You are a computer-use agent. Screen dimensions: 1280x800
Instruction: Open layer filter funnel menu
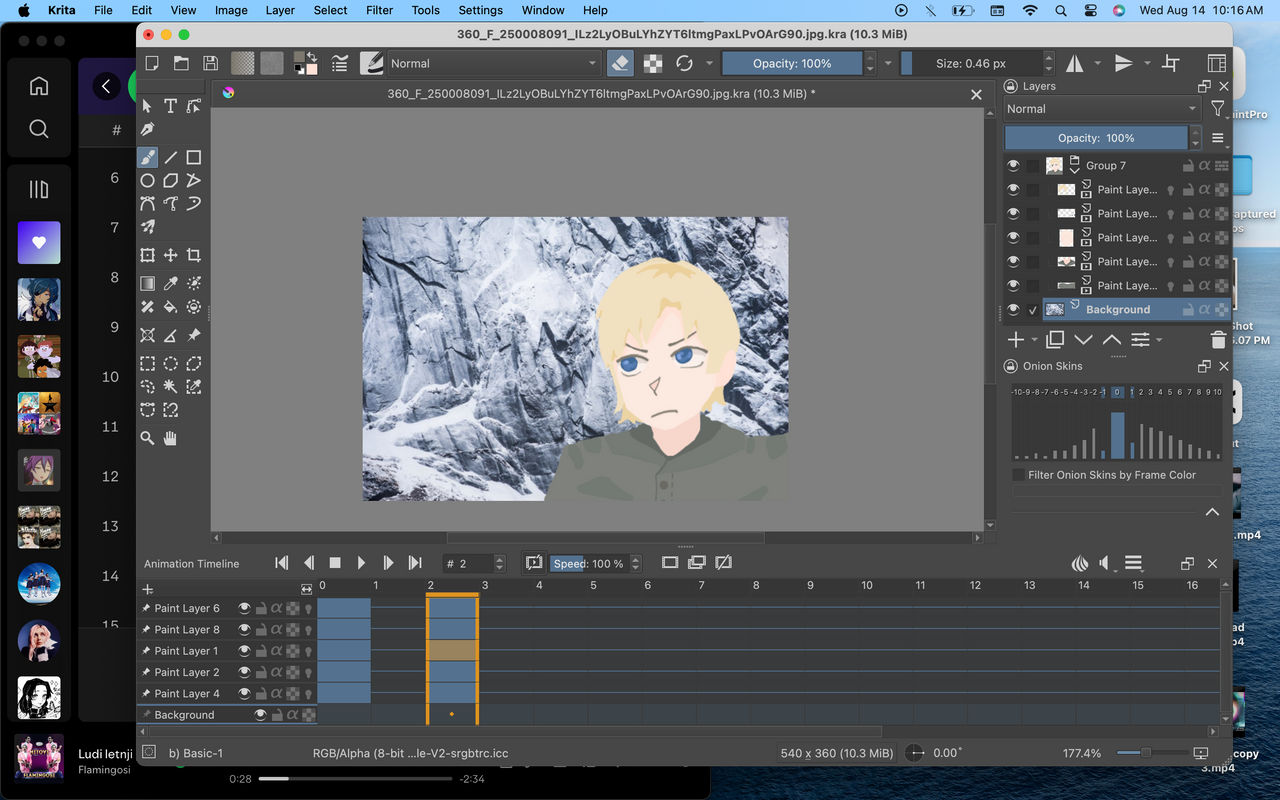pos(1217,109)
